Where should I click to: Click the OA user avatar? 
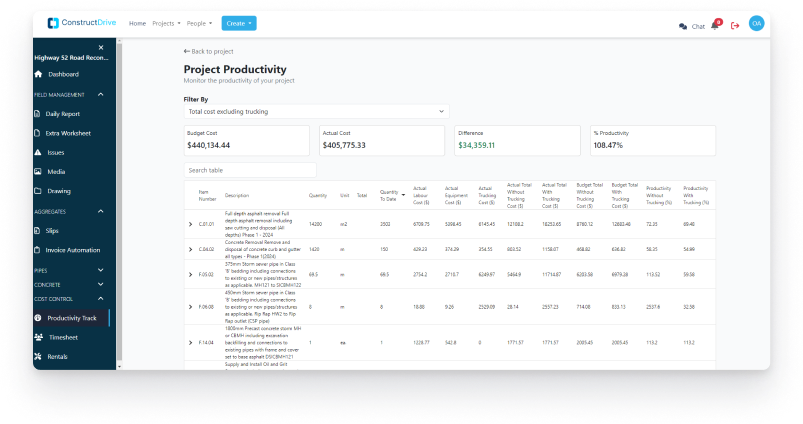pos(756,24)
